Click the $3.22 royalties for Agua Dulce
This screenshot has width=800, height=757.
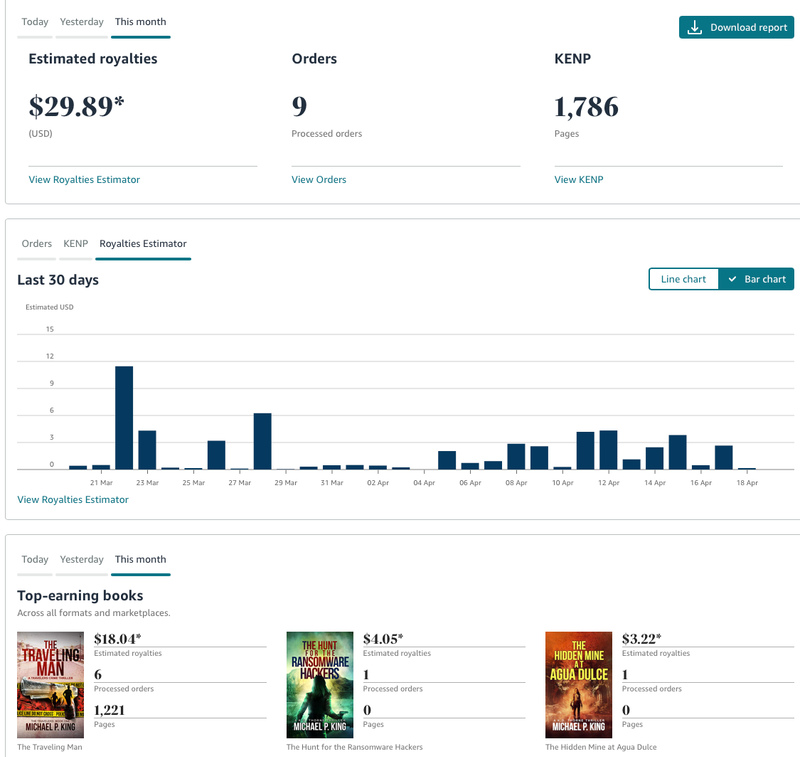pyautogui.click(x=641, y=639)
